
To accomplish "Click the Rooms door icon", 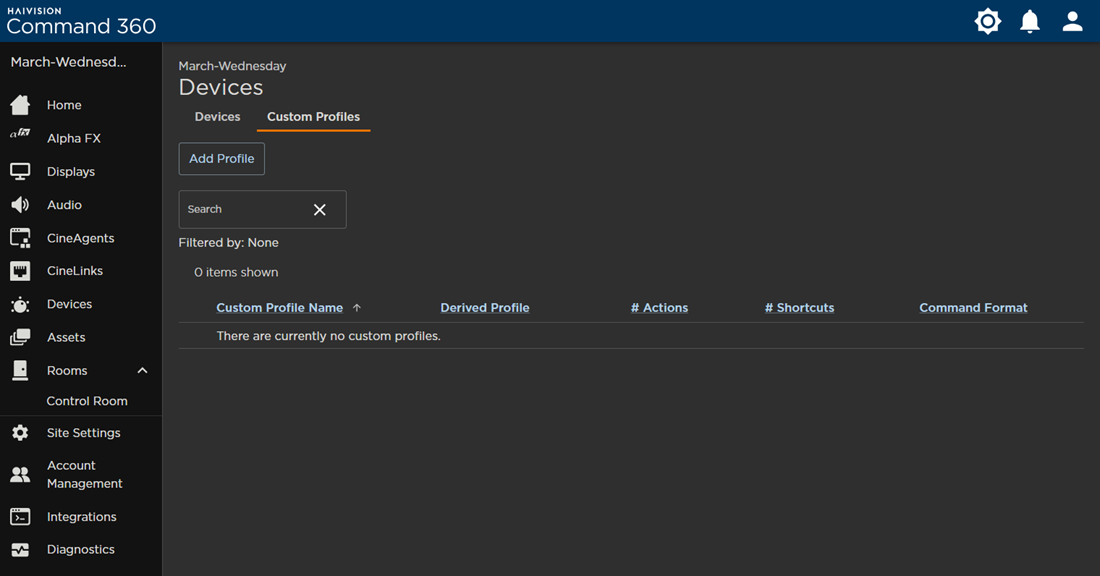I will 20,370.
